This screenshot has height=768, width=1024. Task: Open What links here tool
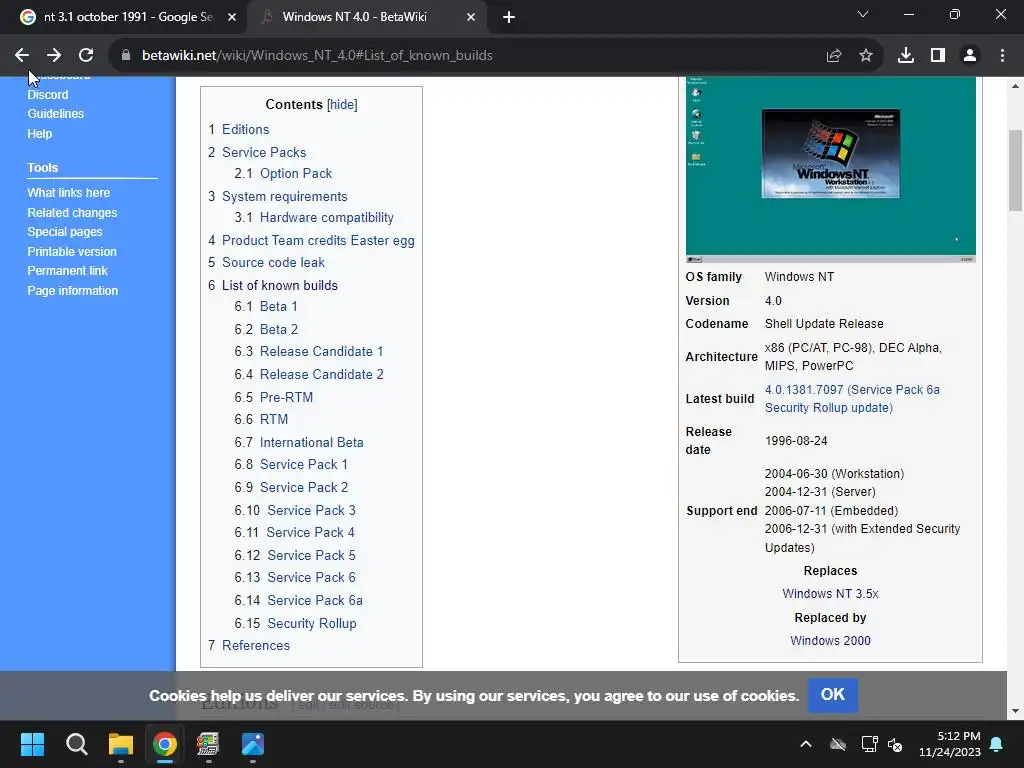(x=69, y=193)
